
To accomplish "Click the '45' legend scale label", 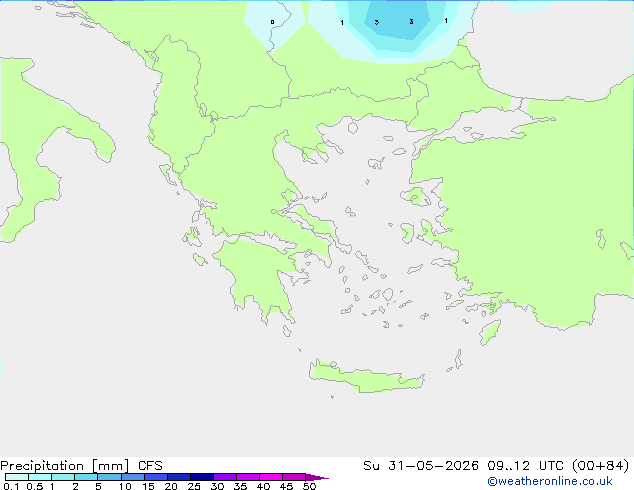I will click(x=286, y=486).
